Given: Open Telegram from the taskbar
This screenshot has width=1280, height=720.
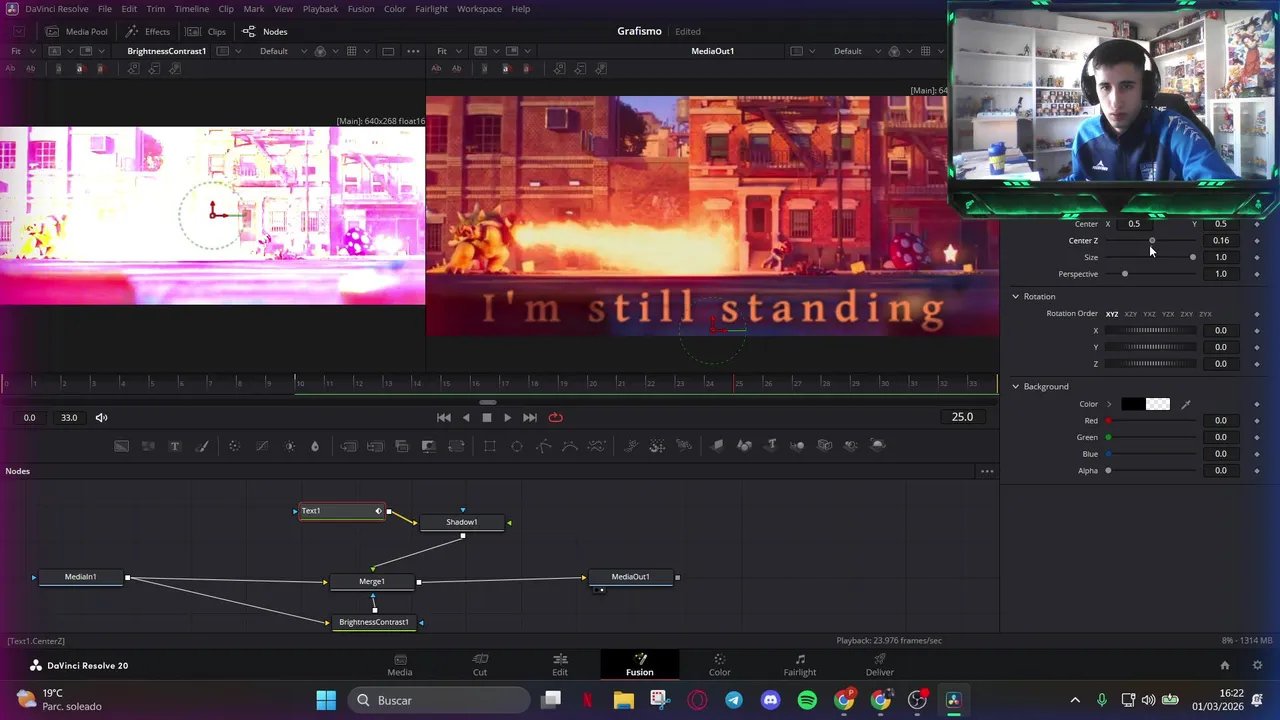Looking at the screenshot, I should point(734,700).
